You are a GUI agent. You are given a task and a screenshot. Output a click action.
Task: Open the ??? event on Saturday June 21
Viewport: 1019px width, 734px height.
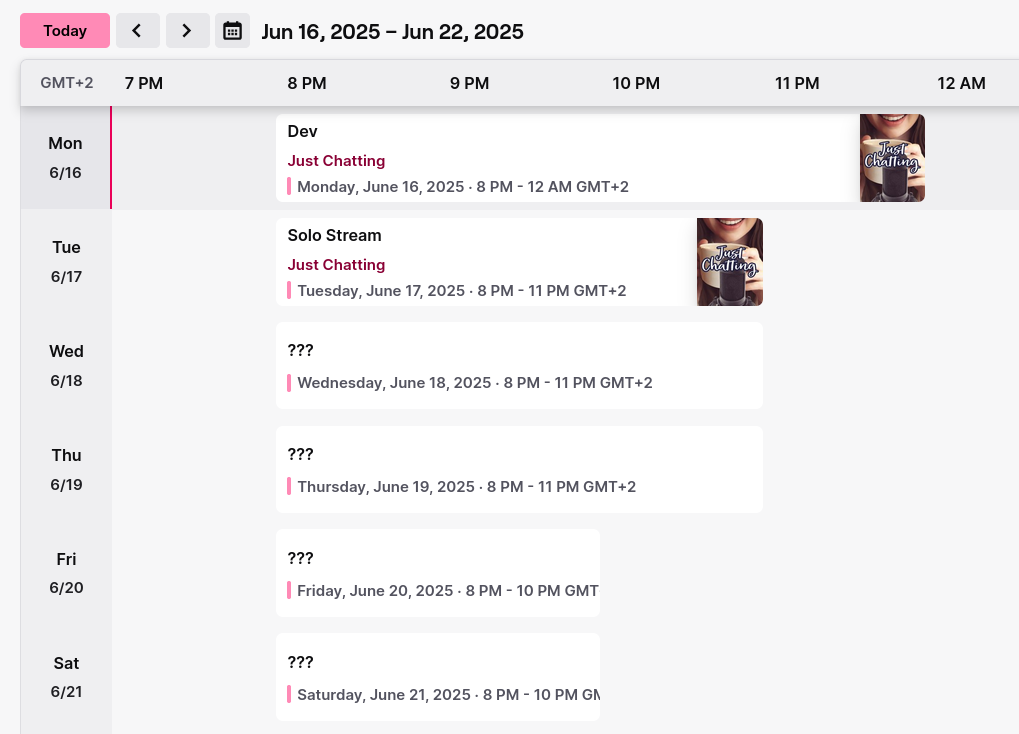438,677
